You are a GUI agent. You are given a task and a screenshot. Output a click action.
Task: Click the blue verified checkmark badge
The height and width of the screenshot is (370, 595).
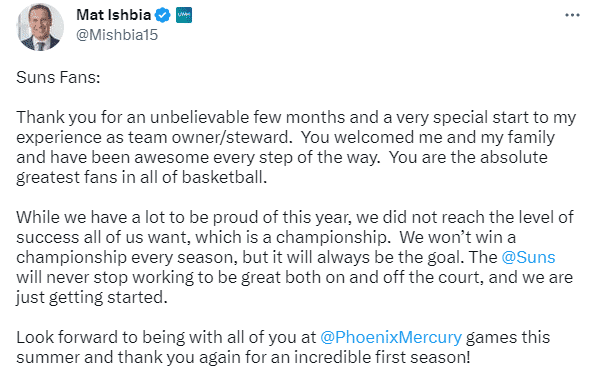[163, 15]
